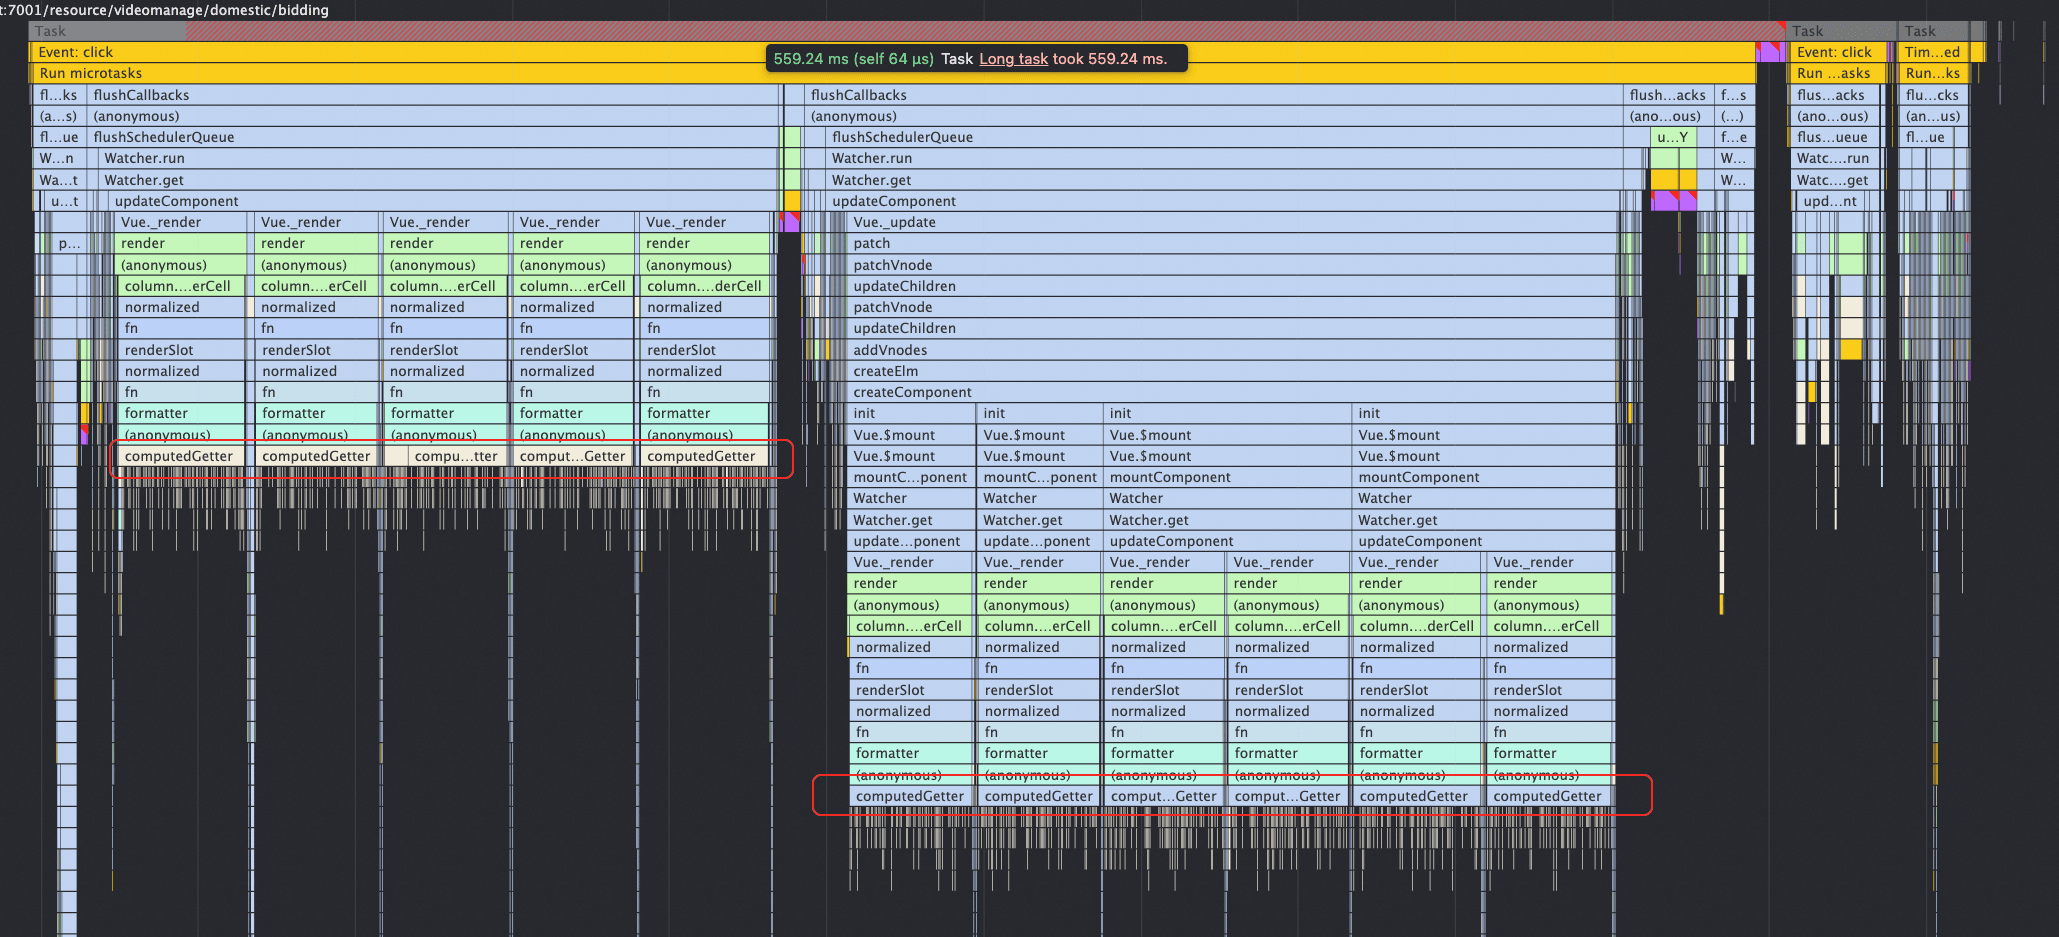The image size is (2059, 937).
Task: Select the truncated Tim...ed event bar
Action: click(1933, 52)
